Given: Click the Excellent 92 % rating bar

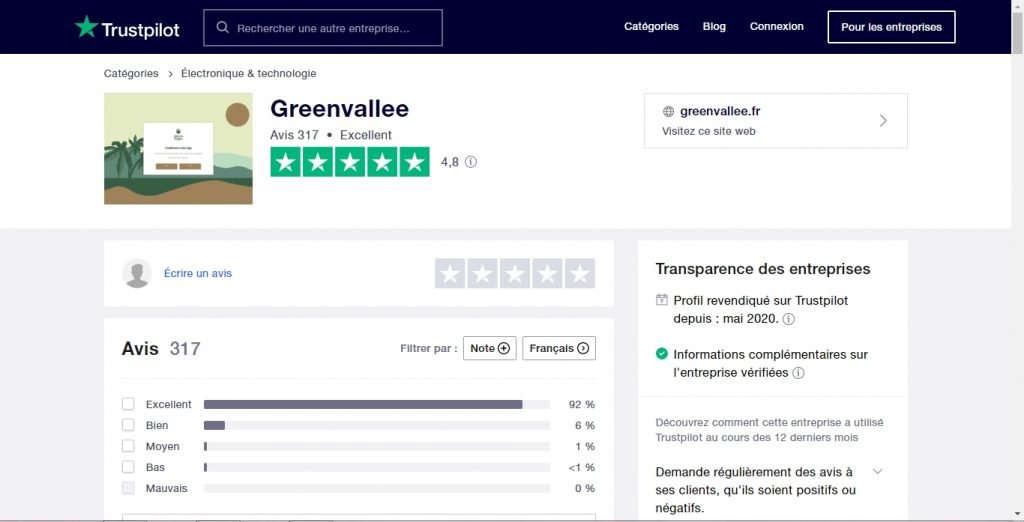Looking at the screenshot, I should coord(377,404).
